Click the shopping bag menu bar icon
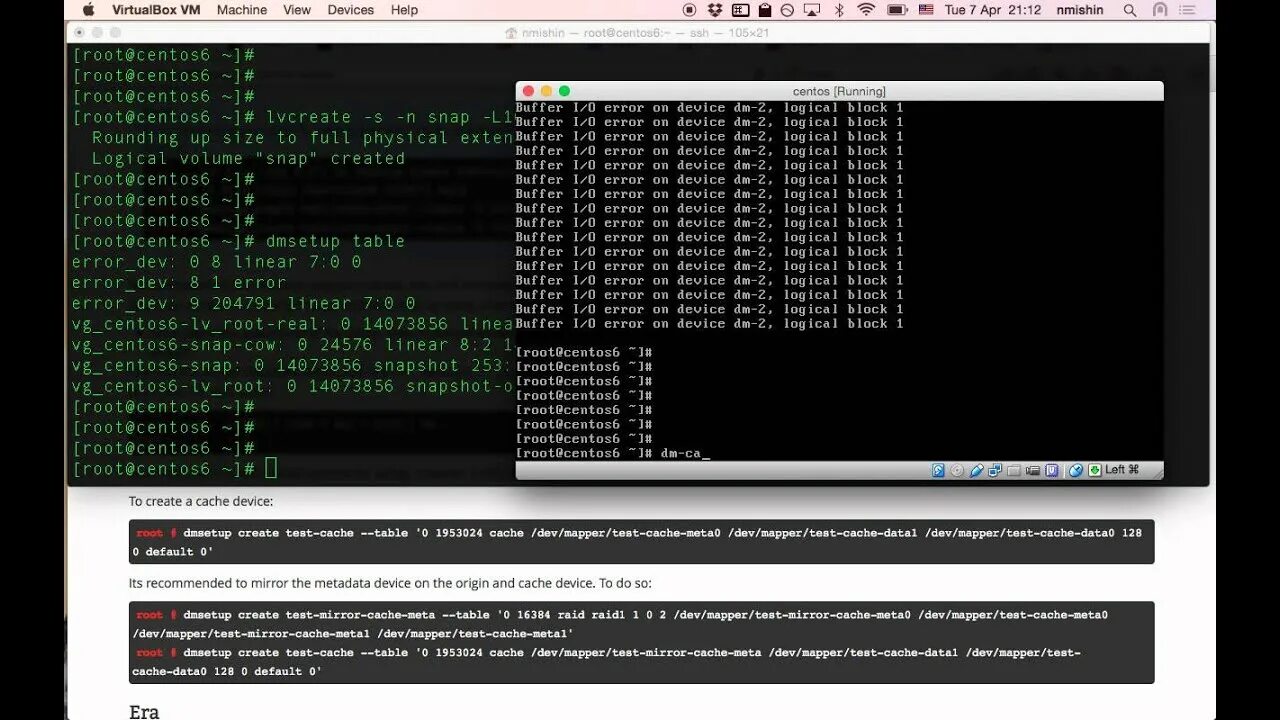 point(765,10)
